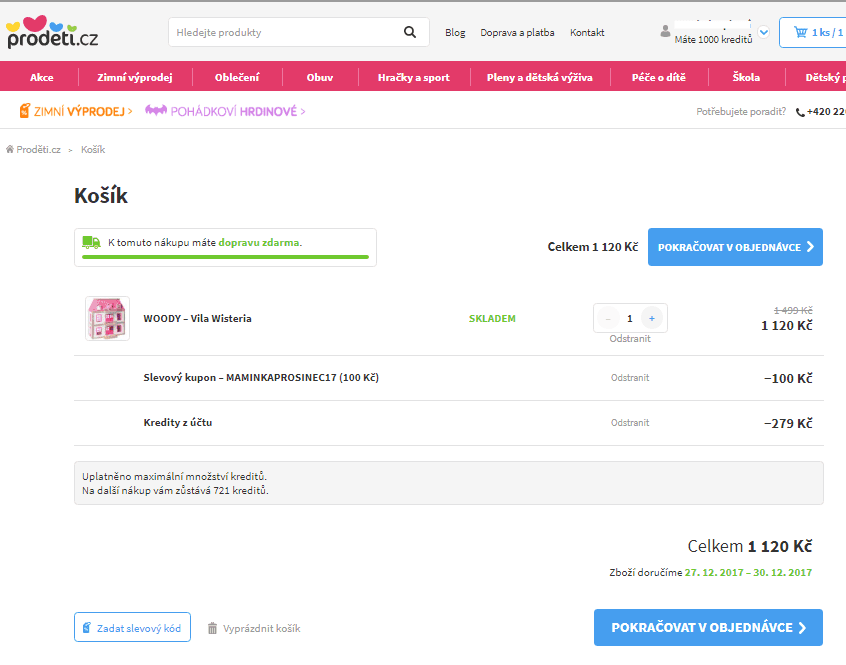Remove the WOODY Vila Wisteria item
This screenshot has height=665, width=846.
point(630,339)
